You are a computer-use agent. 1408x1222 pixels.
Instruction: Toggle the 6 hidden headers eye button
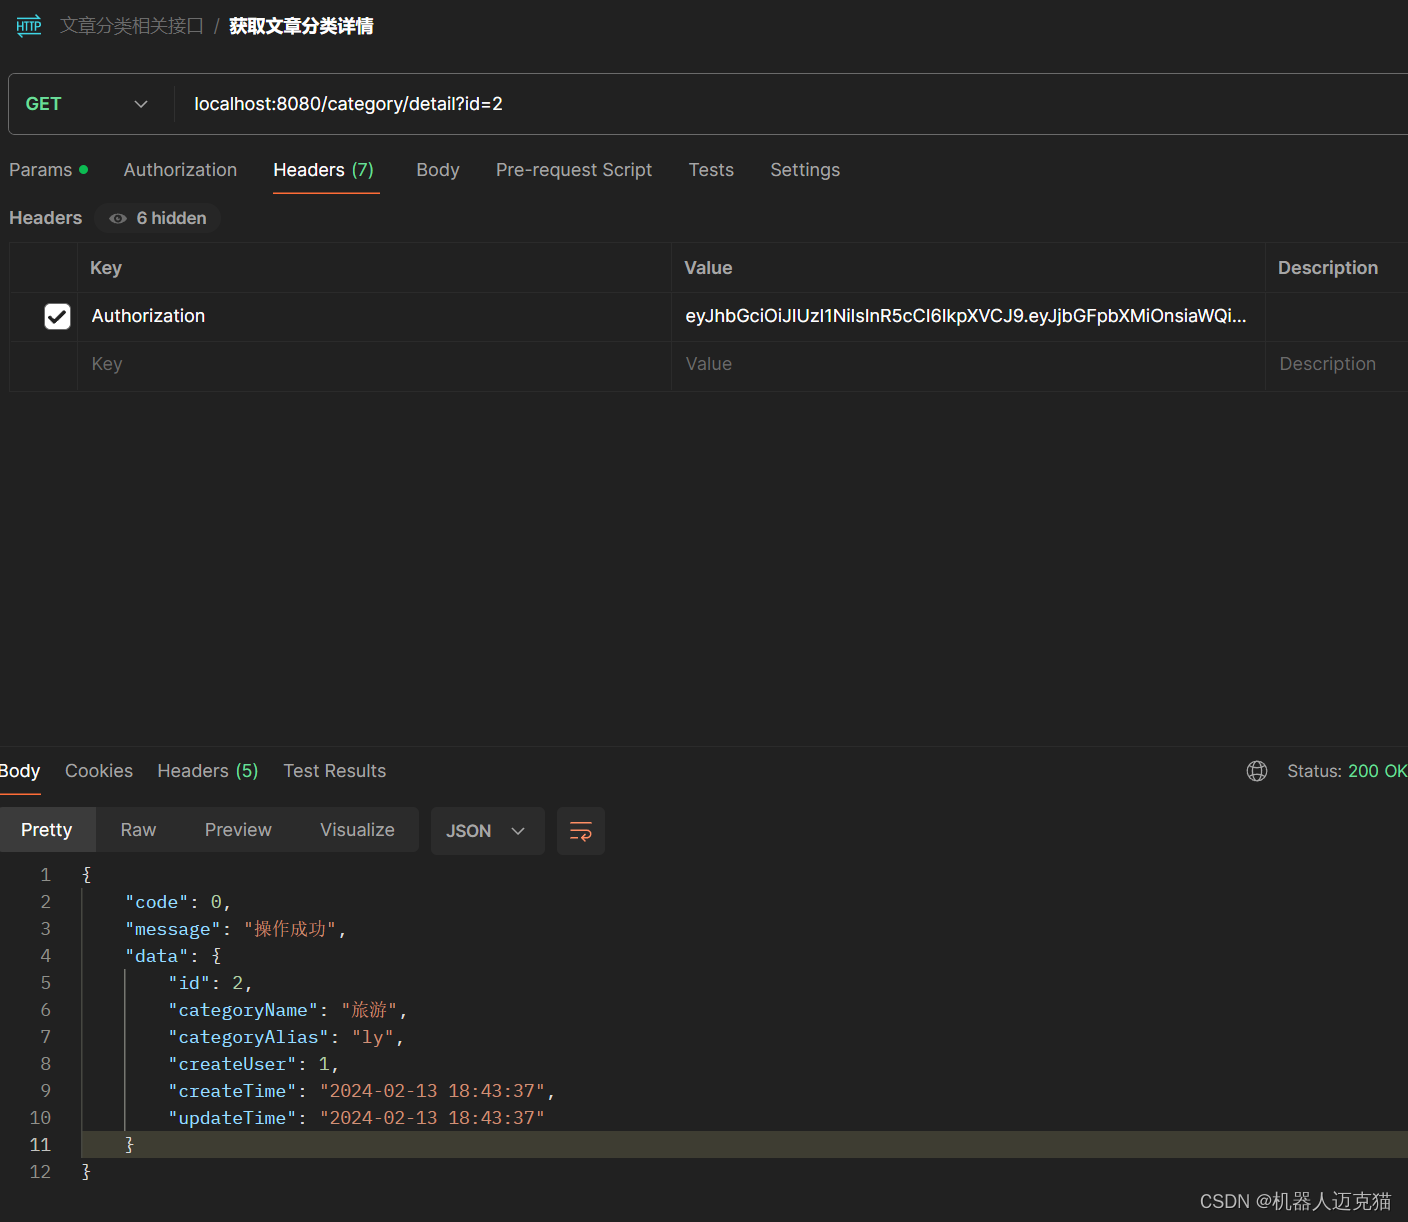click(158, 218)
